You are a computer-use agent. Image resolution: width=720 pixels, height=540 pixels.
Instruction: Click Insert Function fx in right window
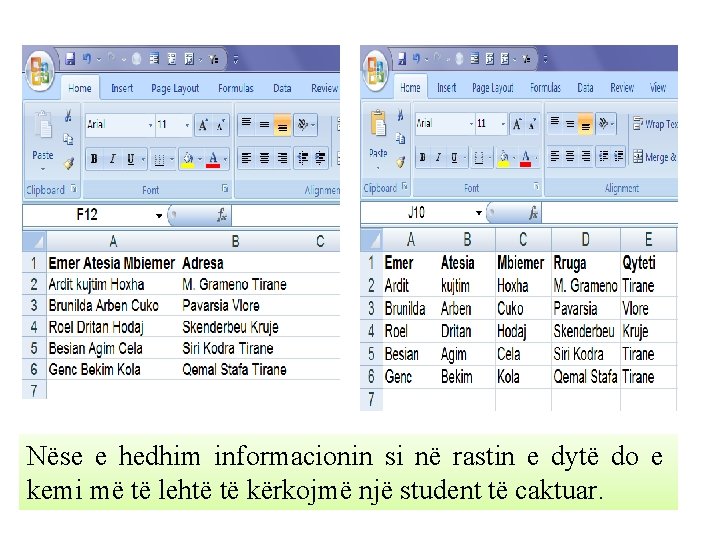click(533, 213)
